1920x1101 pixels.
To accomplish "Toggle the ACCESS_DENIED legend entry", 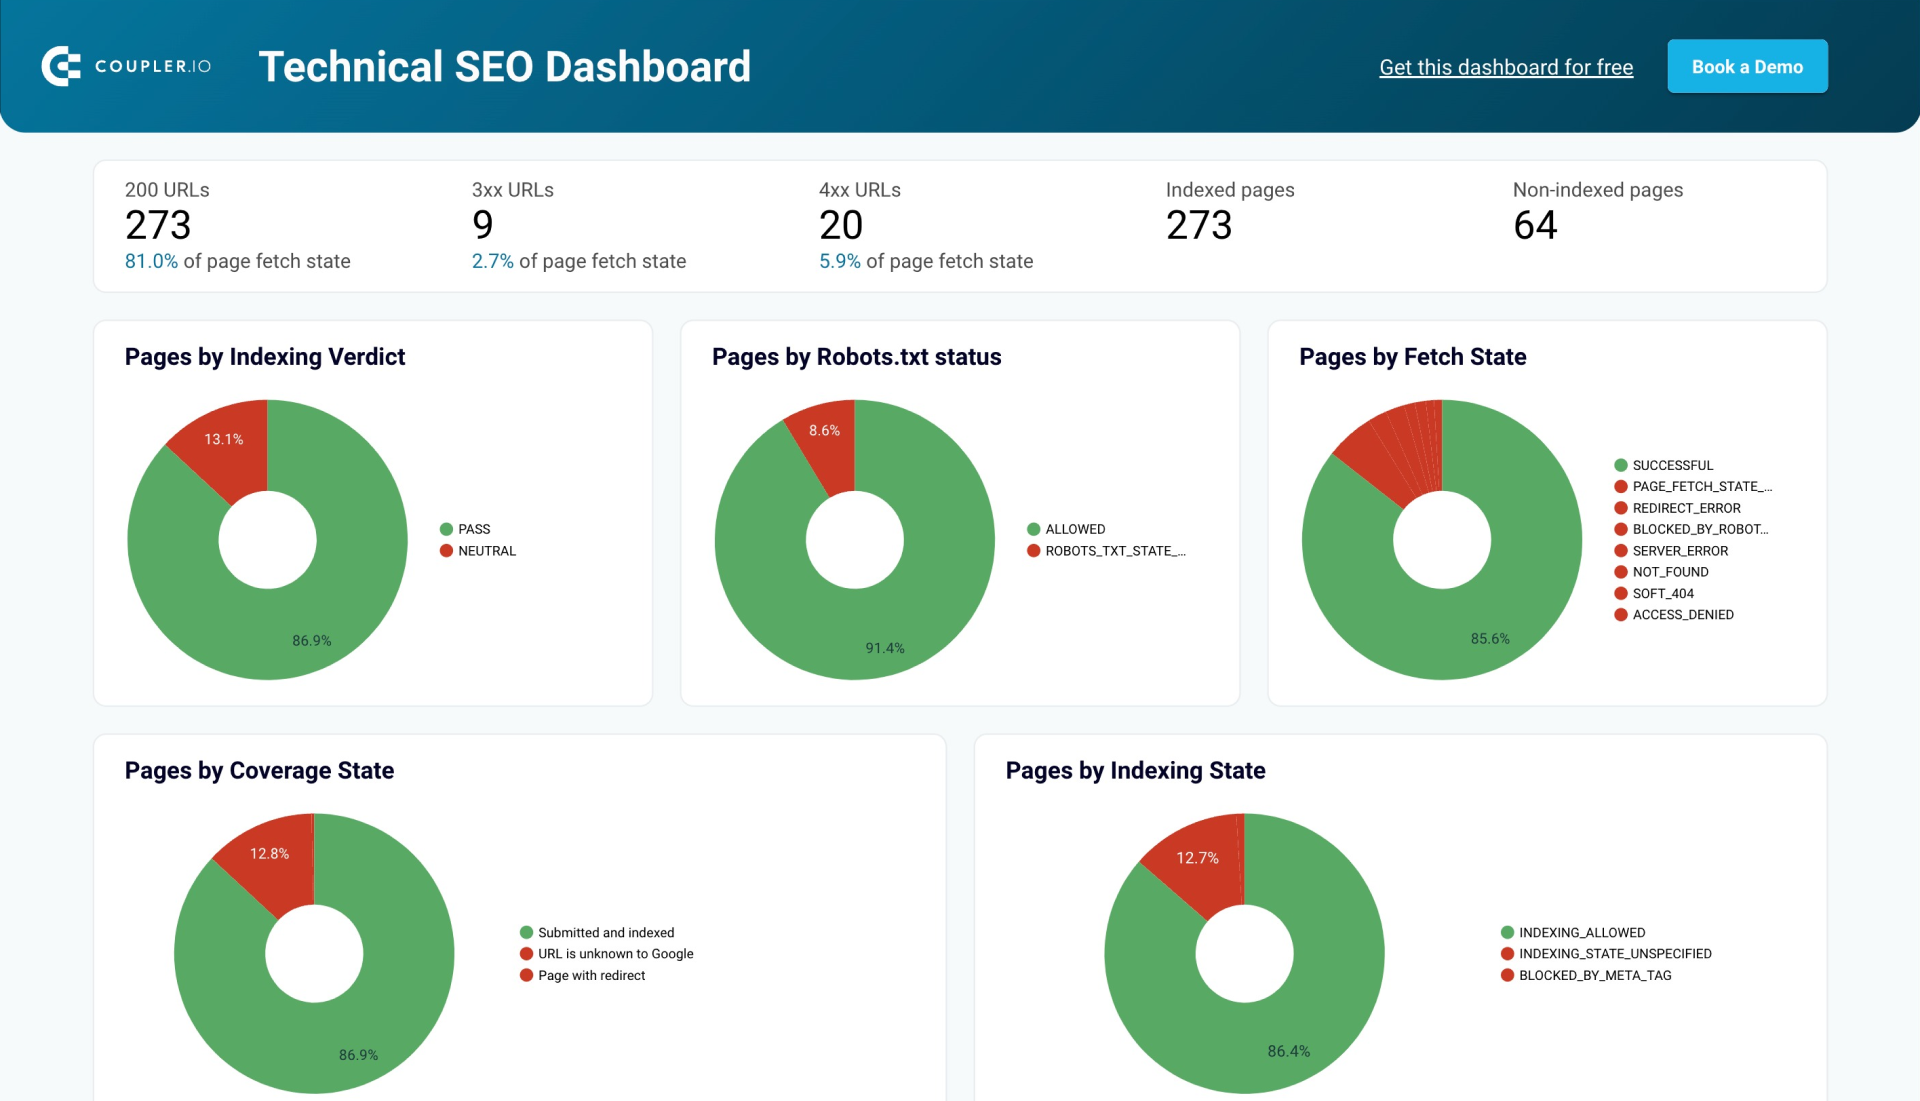I will (1683, 614).
